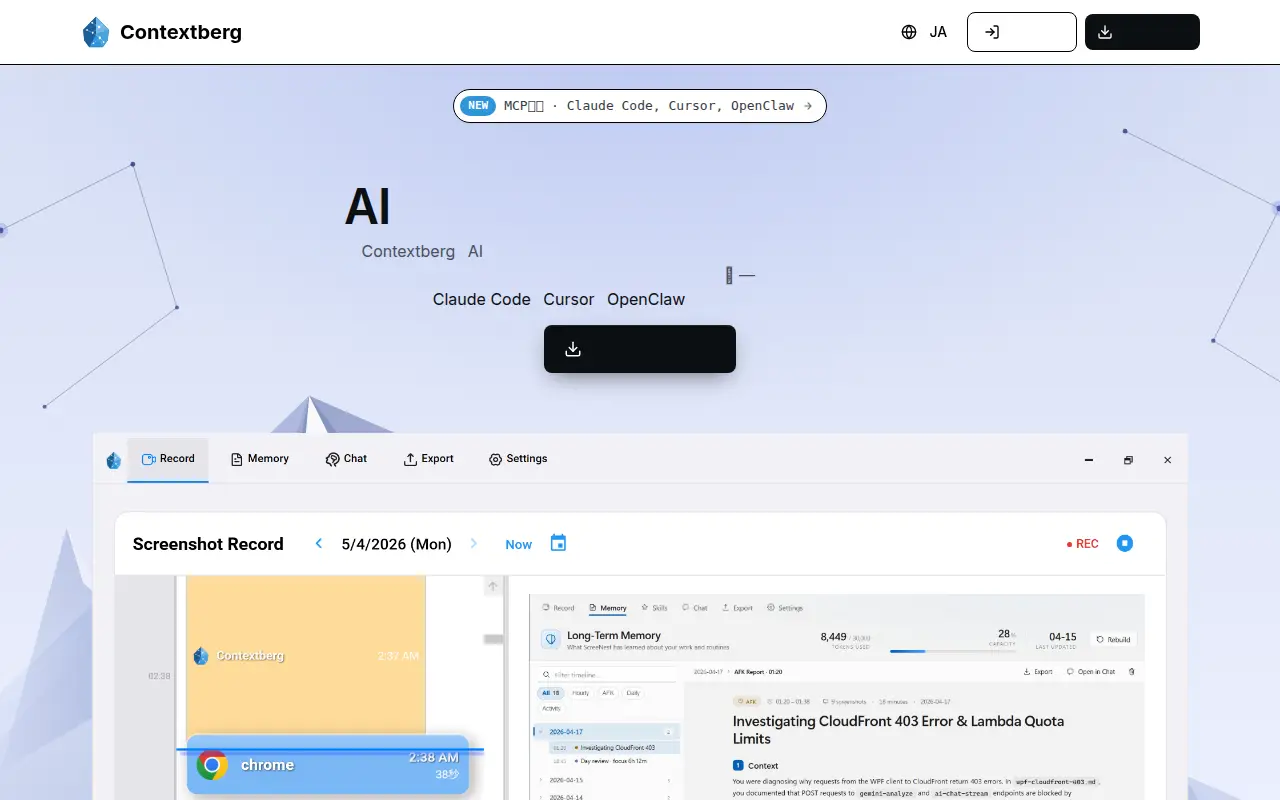The height and width of the screenshot is (800, 1280).
Task: Switch to the Chat tab in the main app bar
Action: pos(346,459)
